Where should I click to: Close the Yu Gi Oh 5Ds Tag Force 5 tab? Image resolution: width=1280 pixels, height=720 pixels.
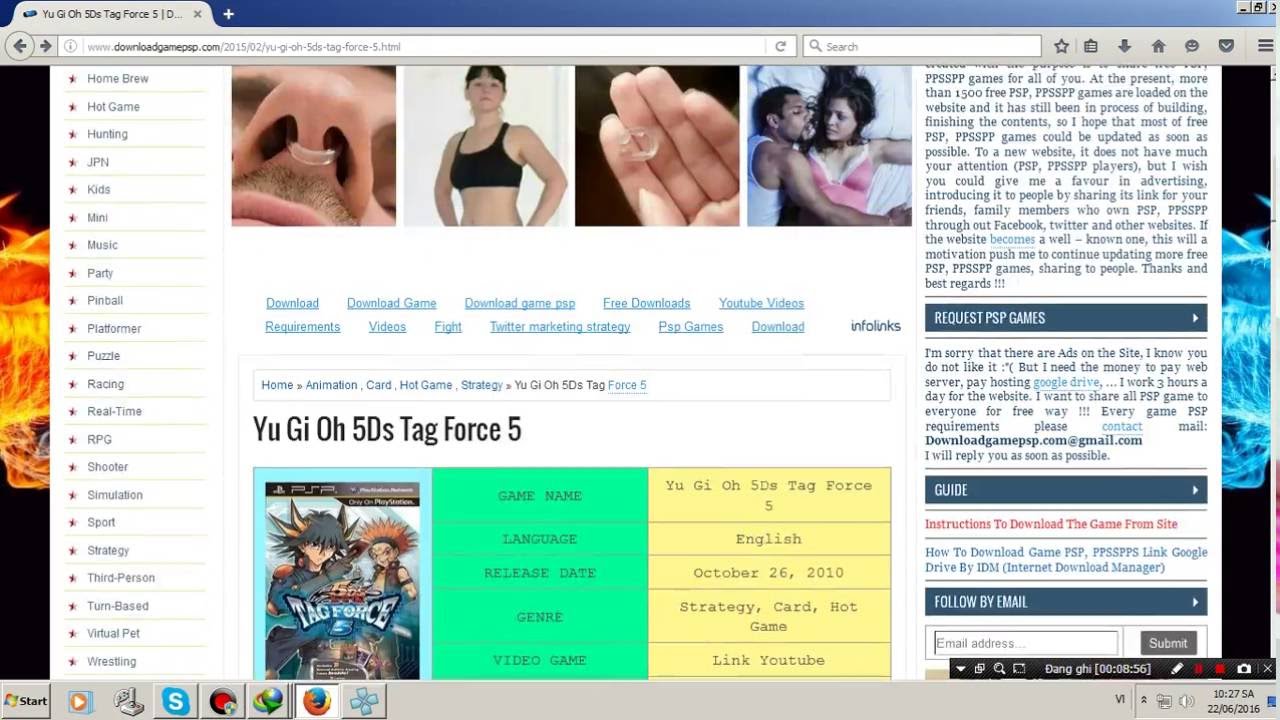200,14
